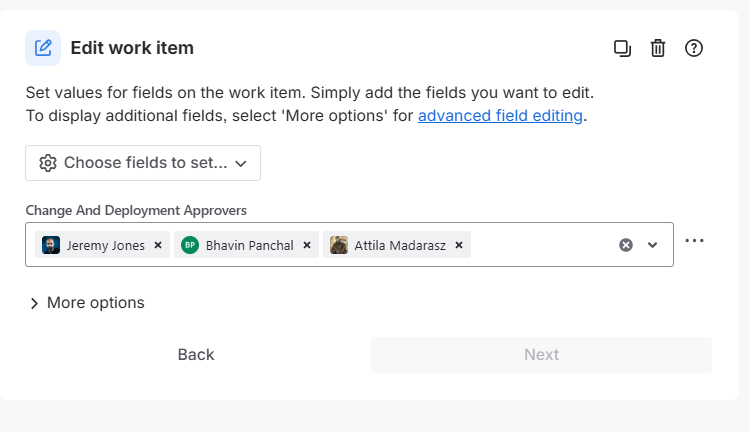Expand More options
The height and width of the screenshot is (432, 750).
click(x=86, y=303)
